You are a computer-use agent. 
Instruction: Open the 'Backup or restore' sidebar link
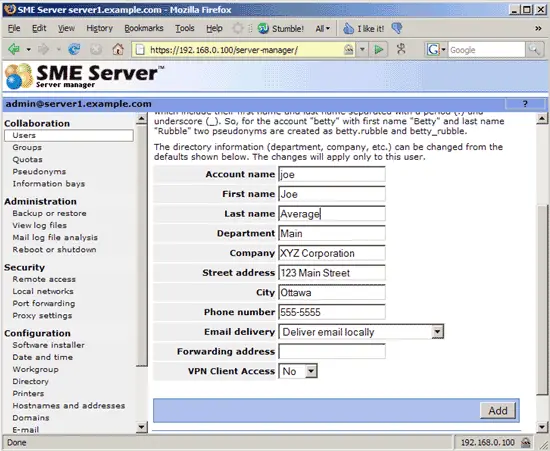tap(49, 213)
